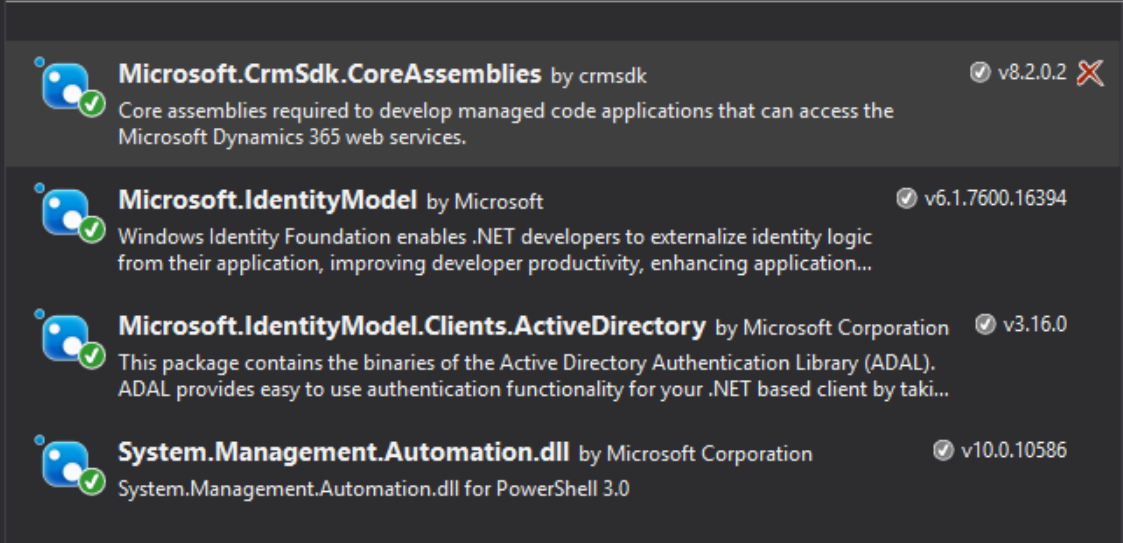Viewport: 1123px width, 543px height.
Task: Click installed checkmark icon beside v8.2.0.2
Action: click(x=980, y=73)
